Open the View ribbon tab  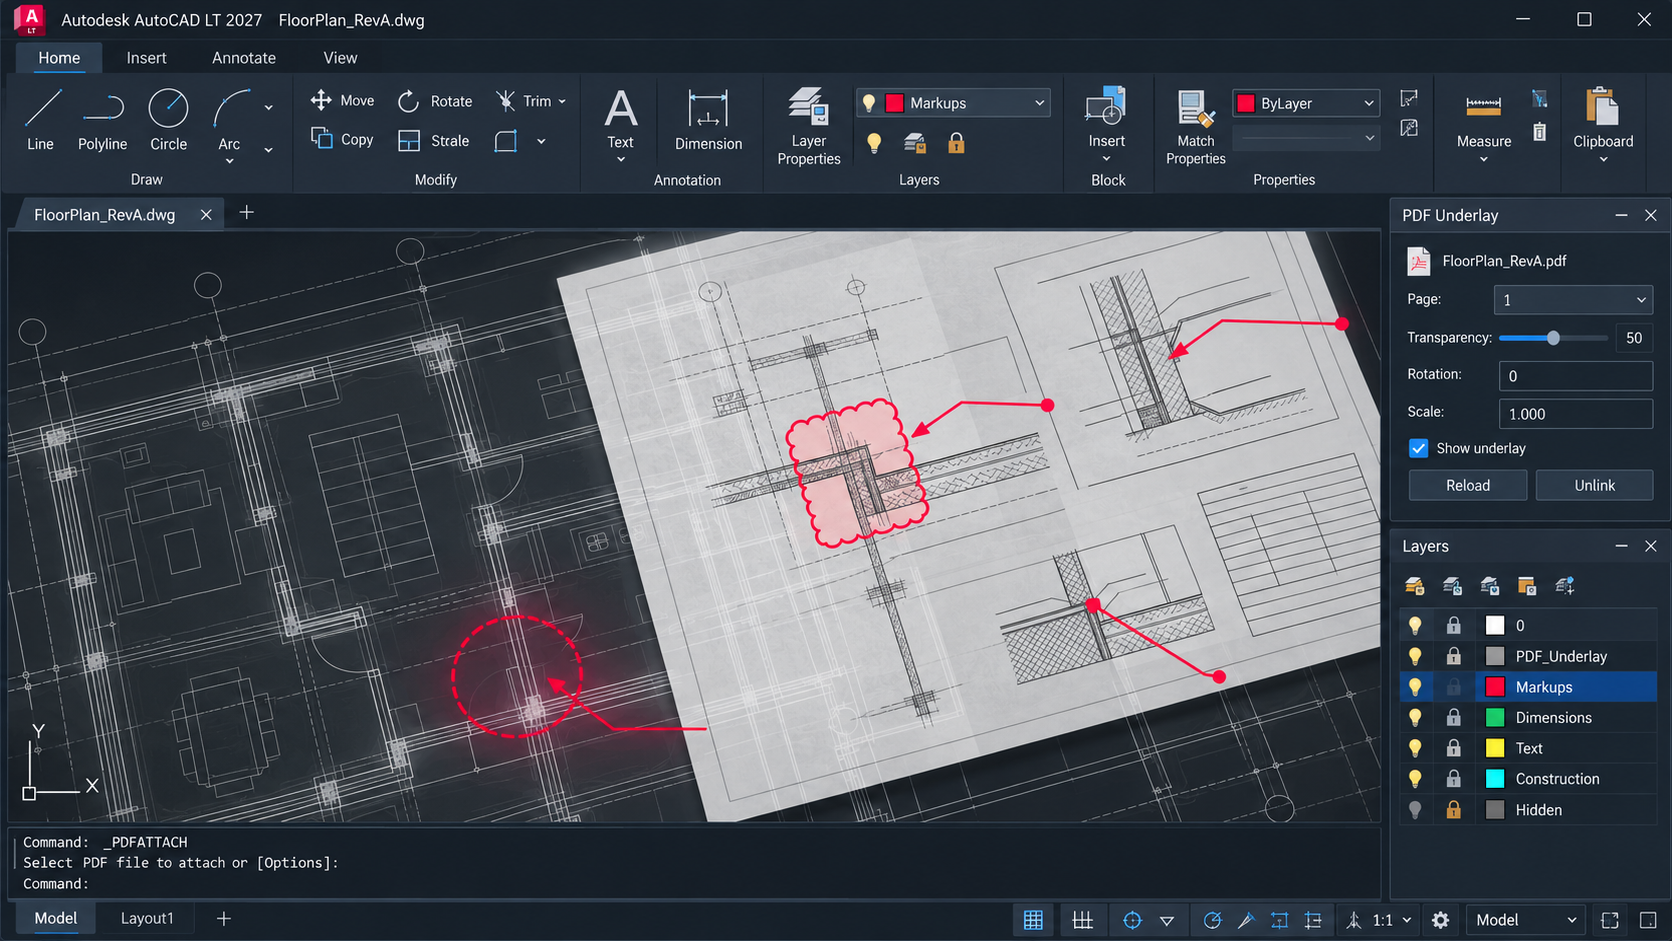pyautogui.click(x=340, y=58)
